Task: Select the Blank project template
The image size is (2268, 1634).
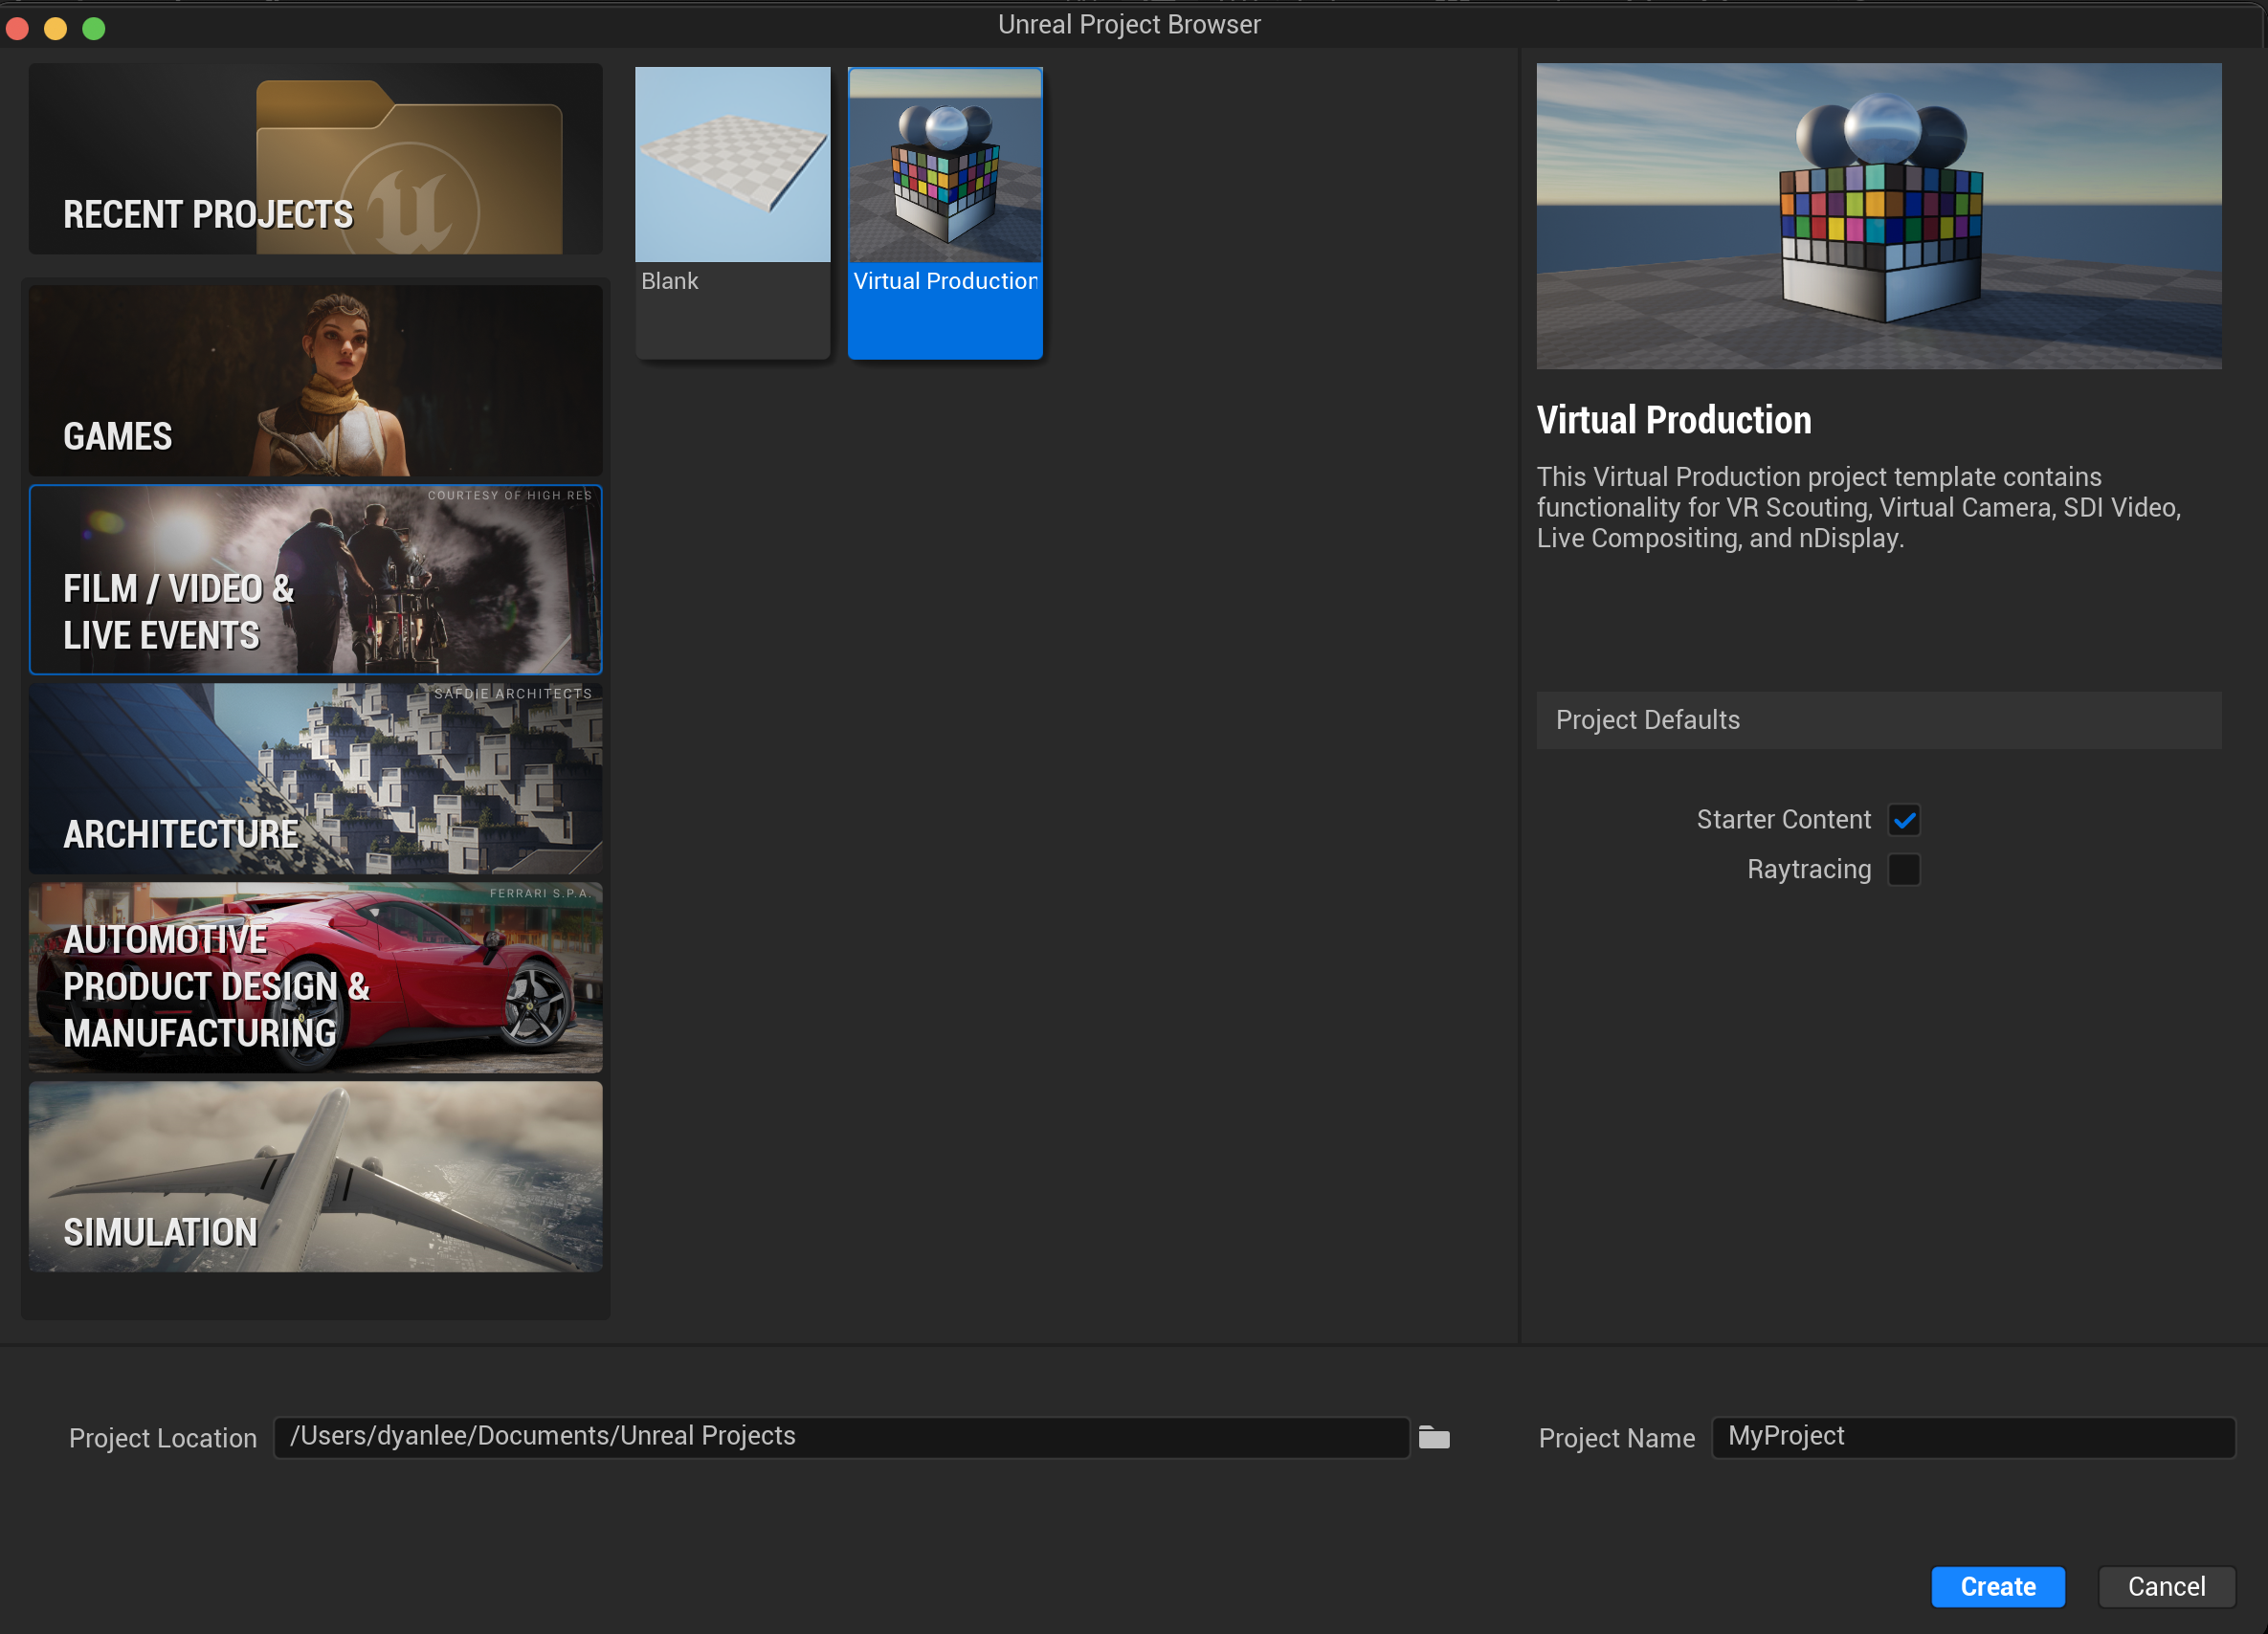Action: (733, 212)
